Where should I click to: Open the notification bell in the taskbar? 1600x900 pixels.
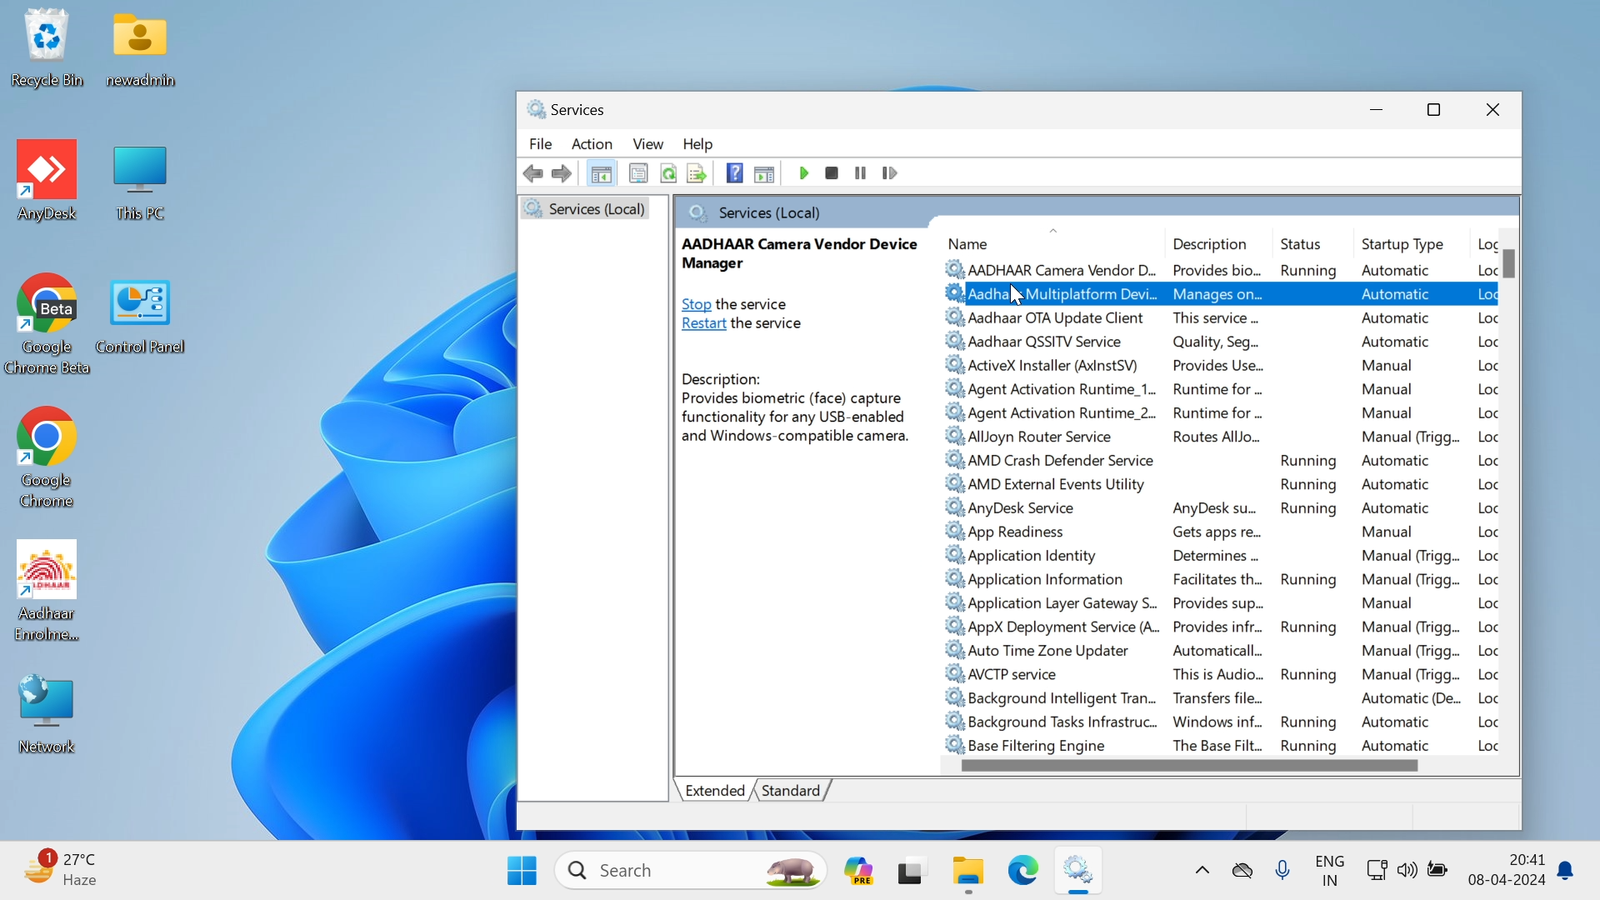click(1566, 871)
